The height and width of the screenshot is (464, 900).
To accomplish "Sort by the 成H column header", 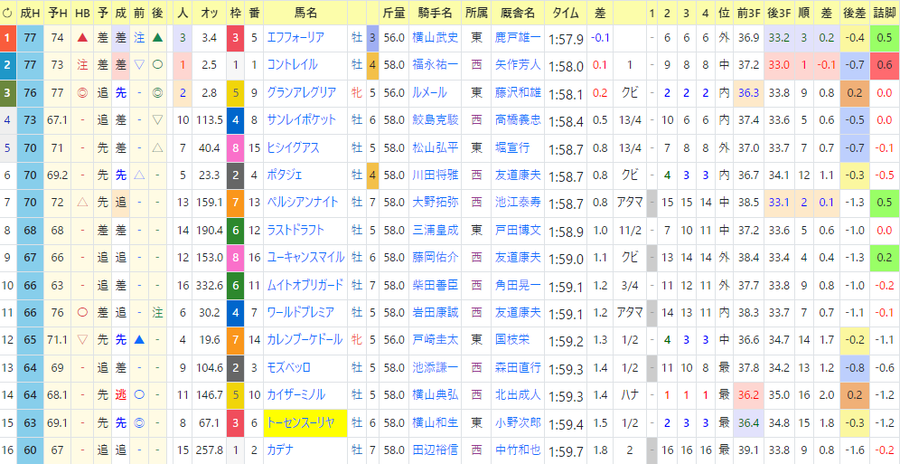I will pyautogui.click(x=30, y=13).
